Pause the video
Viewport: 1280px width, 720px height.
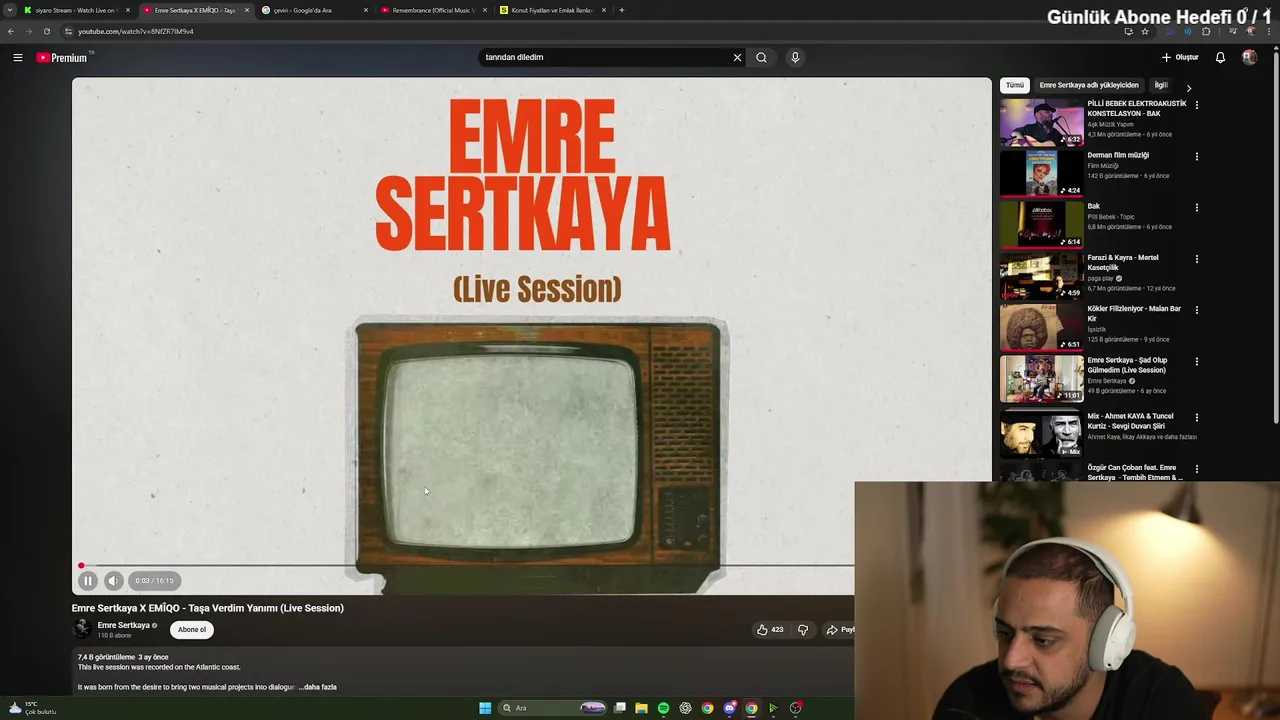point(87,580)
